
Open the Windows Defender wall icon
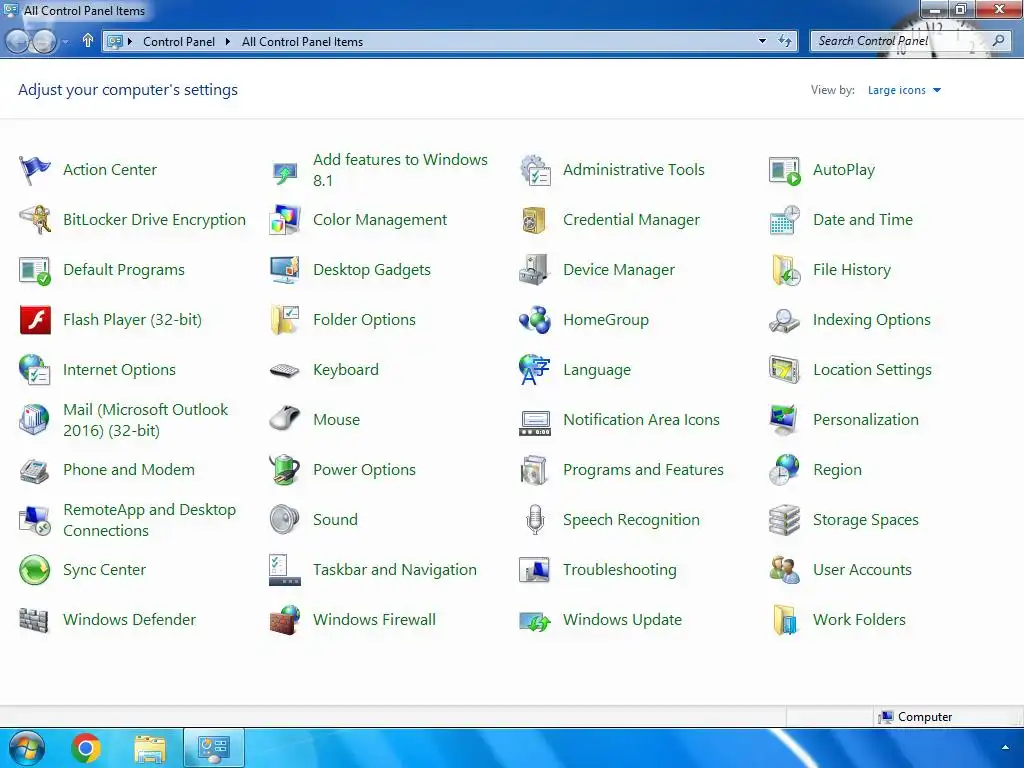point(34,620)
